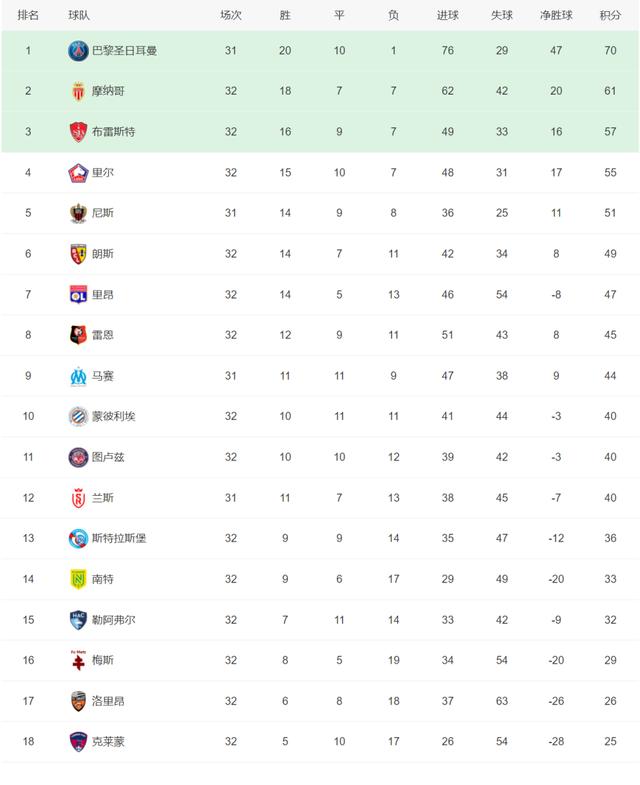Image resolution: width=640 pixels, height=785 pixels.
Task: Select team name 斯特拉斯堡
Action: 119,538
